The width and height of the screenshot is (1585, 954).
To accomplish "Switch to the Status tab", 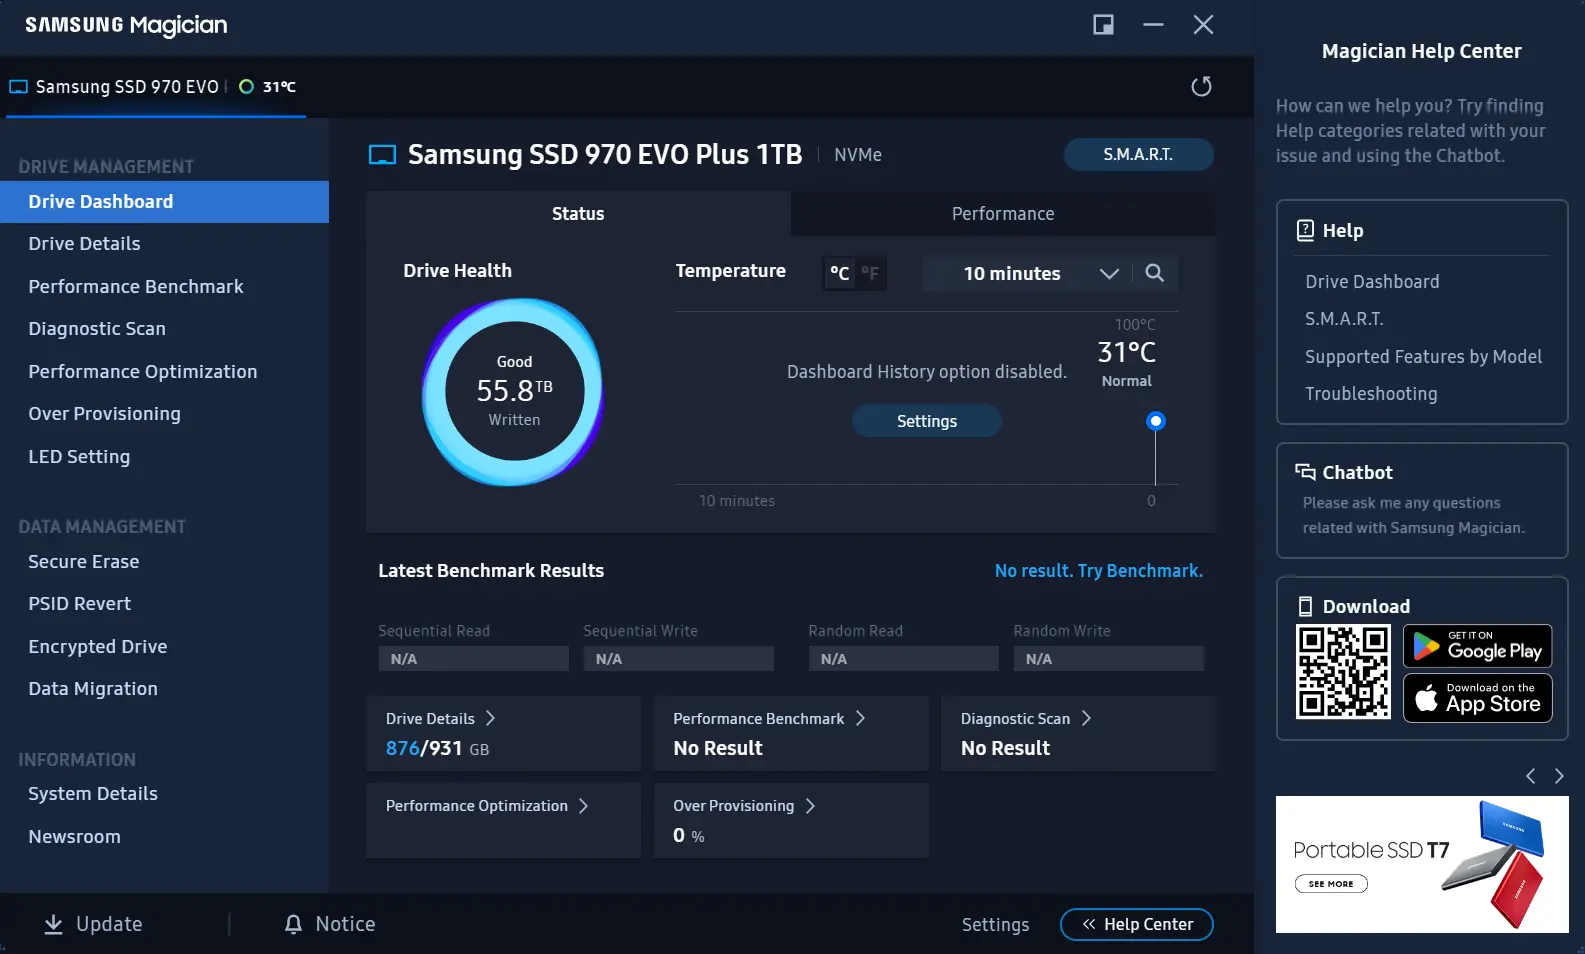I will pos(578,213).
